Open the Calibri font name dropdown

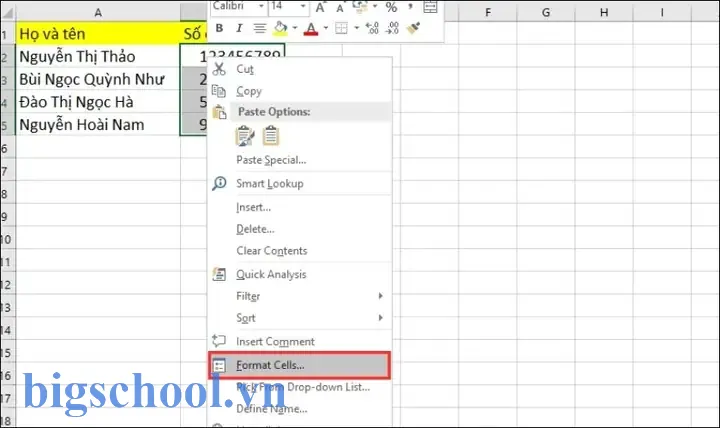coord(261,6)
